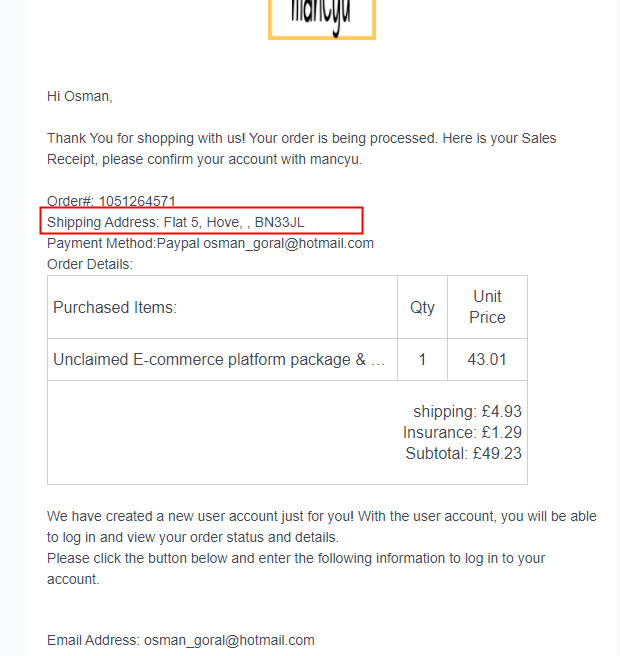The image size is (620, 656).
Task: Click the shipping cost £4.93
Action: (501, 411)
